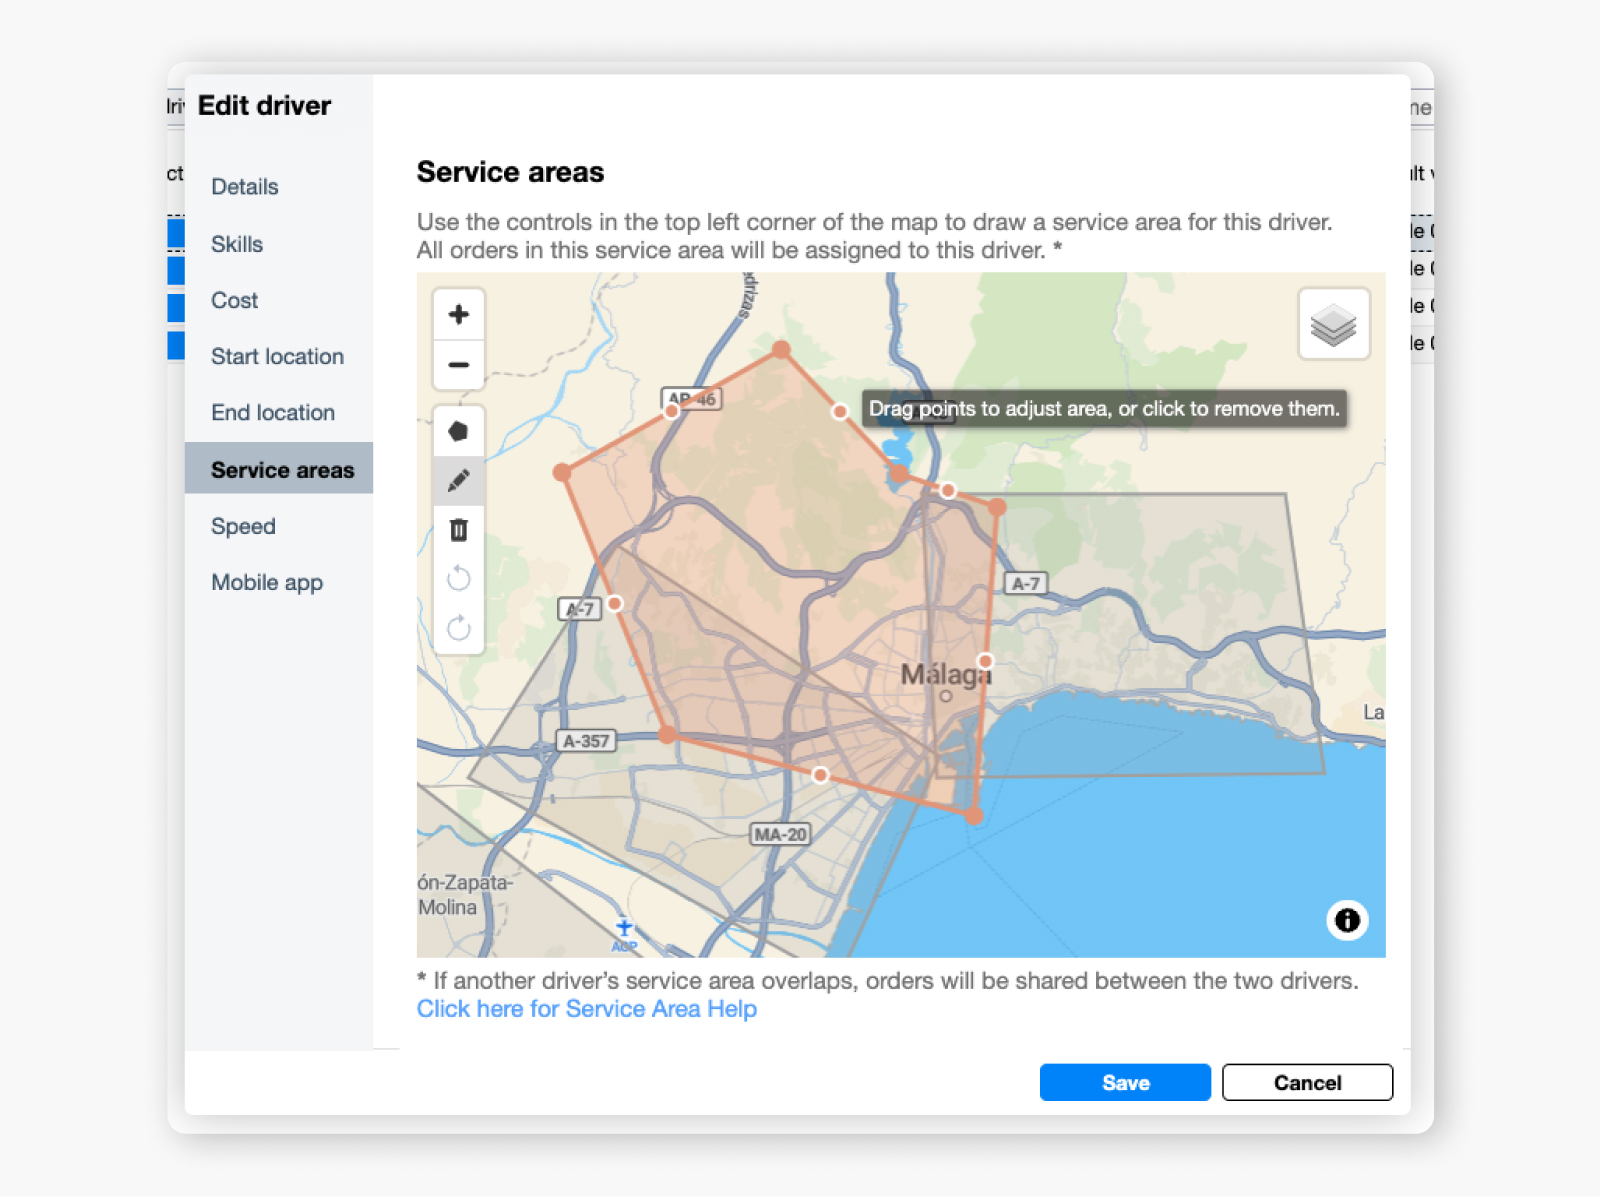1600x1197 pixels.
Task: Click the zoom out icon on the map
Action: [x=458, y=364]
